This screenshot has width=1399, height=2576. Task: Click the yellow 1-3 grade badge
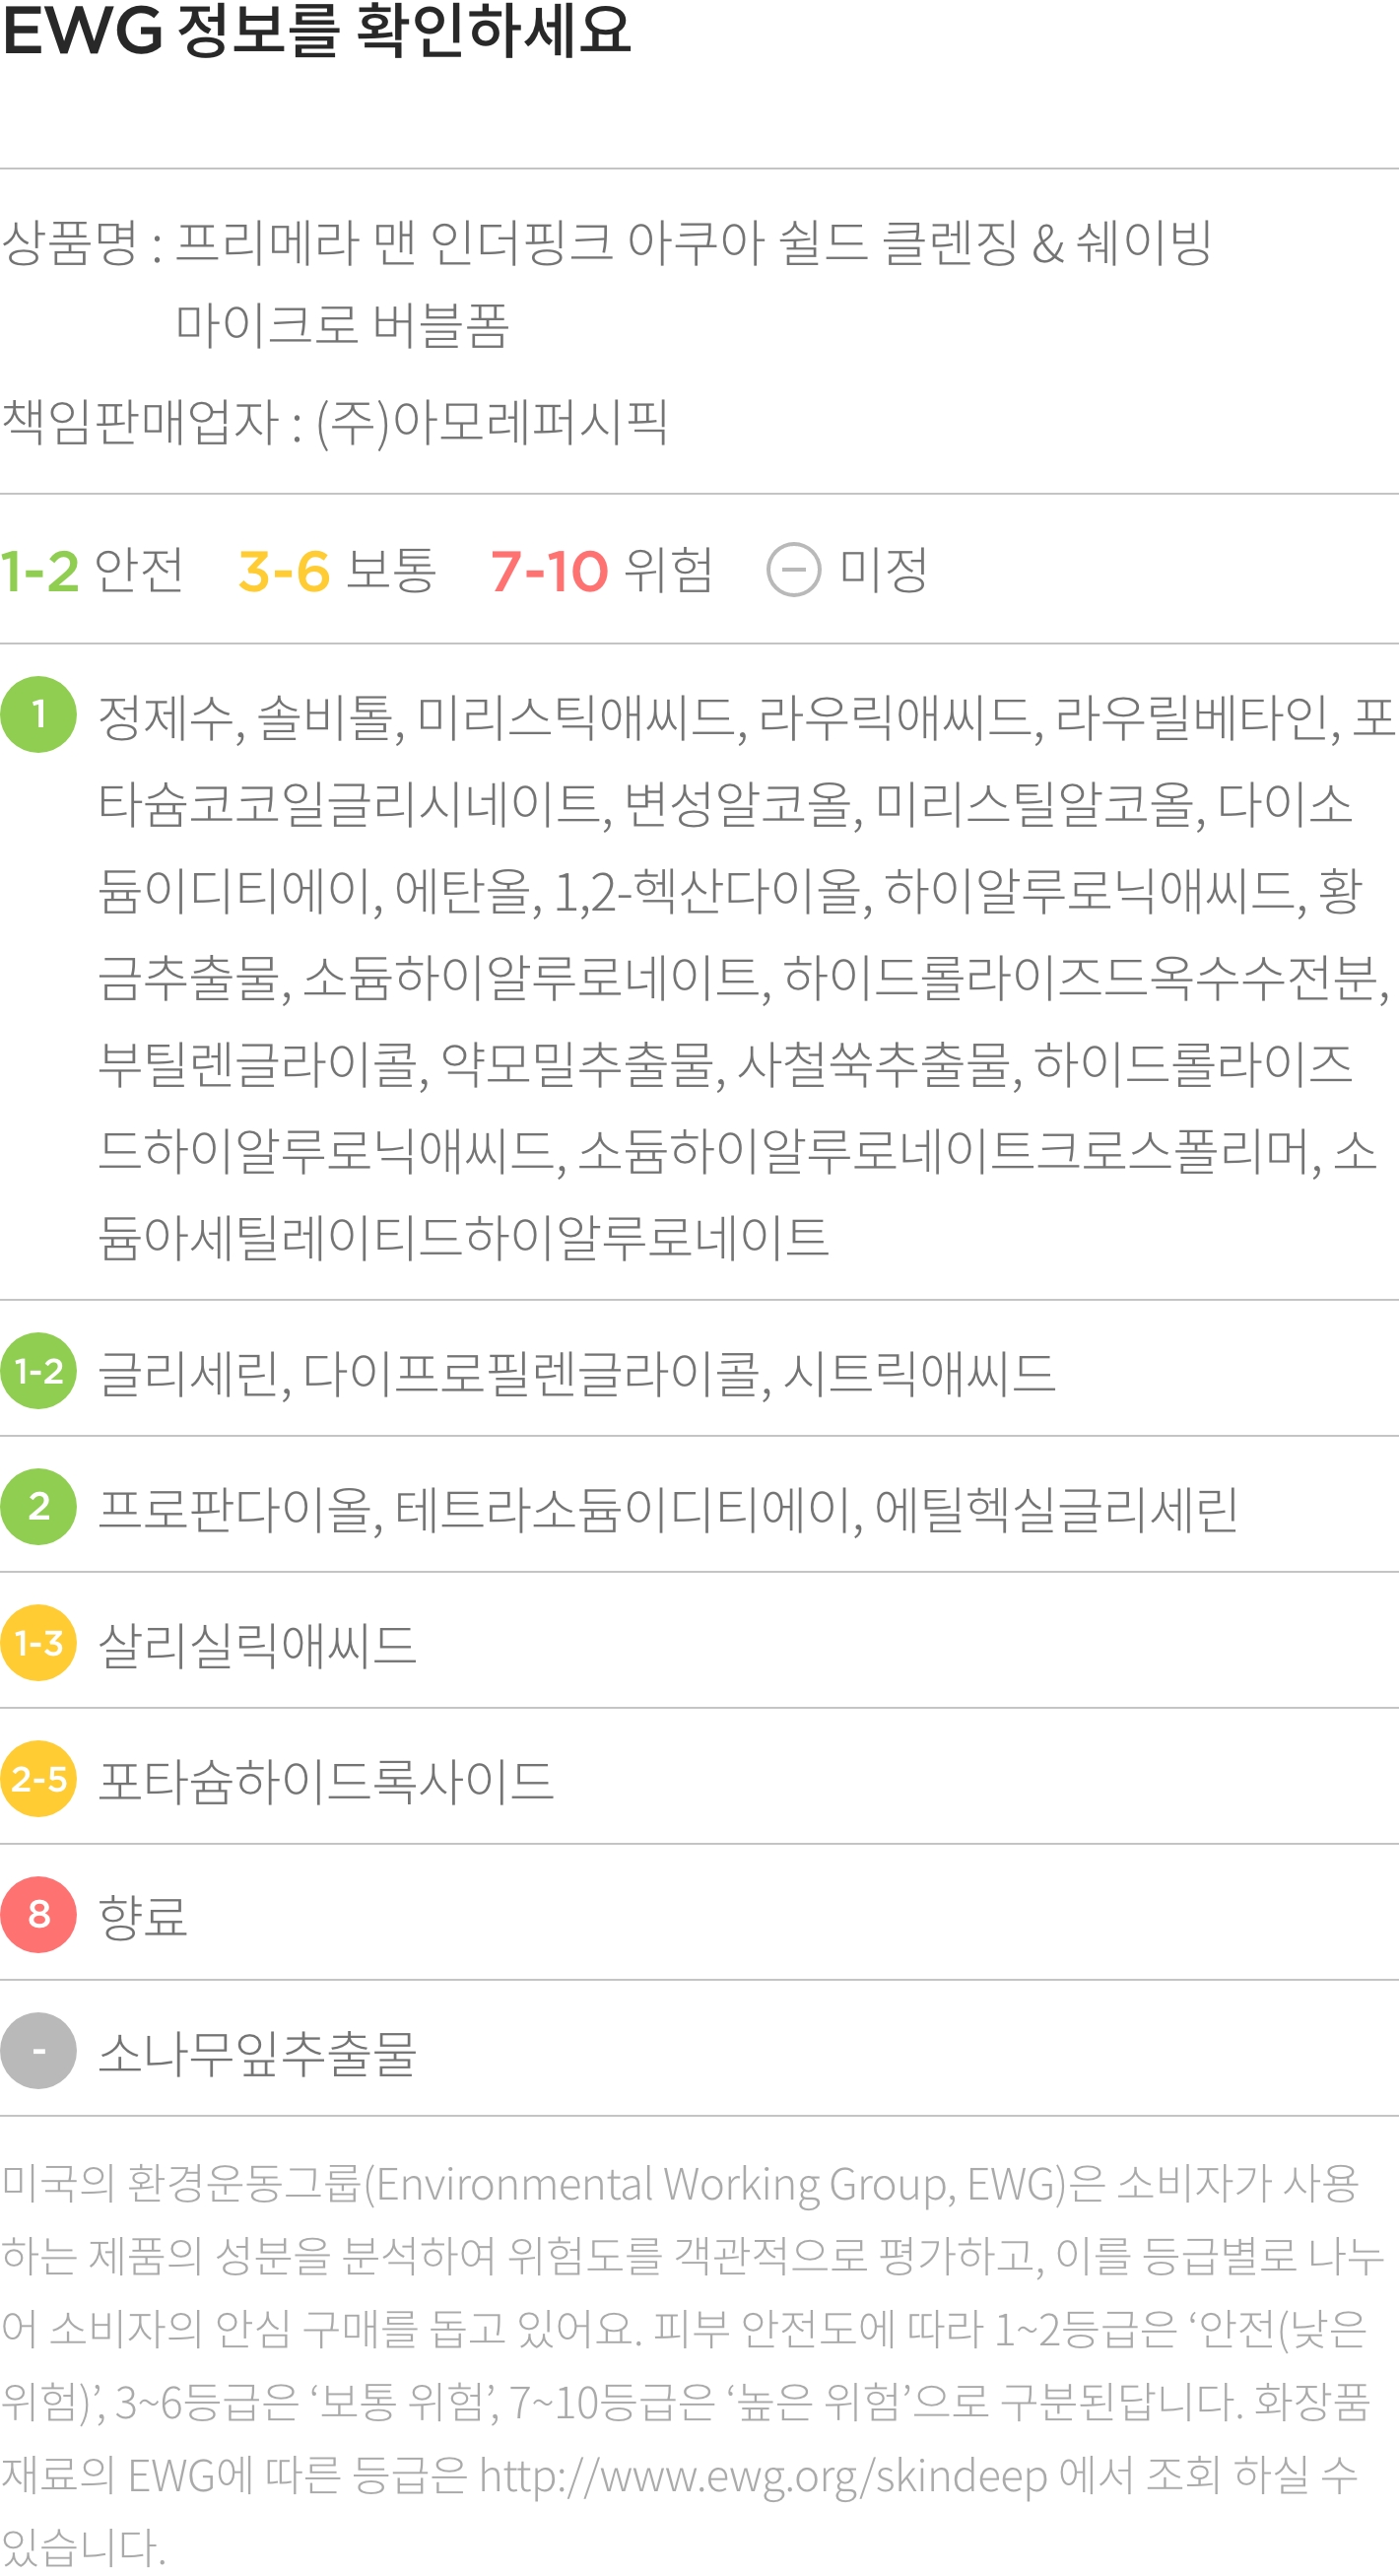click(x=38, y=1643)
